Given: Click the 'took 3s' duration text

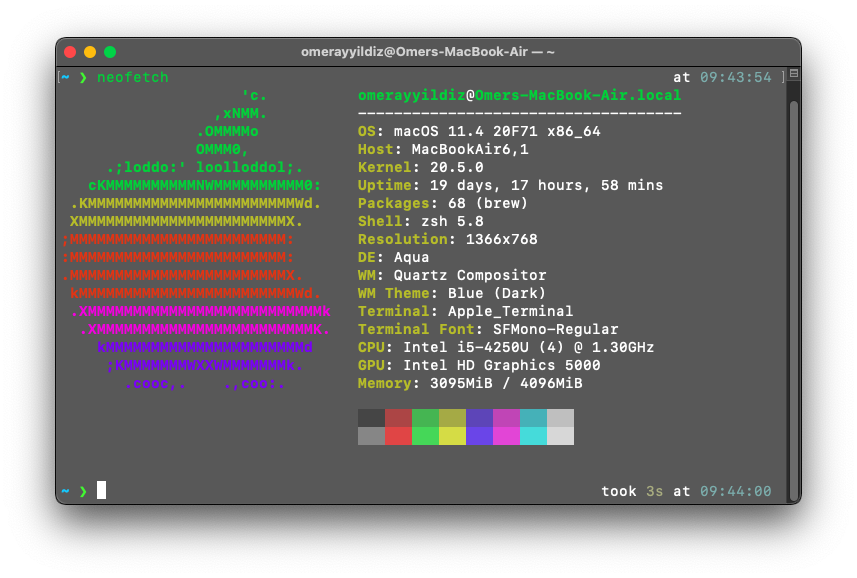Looking at the screenshot, I should point(632,492).
